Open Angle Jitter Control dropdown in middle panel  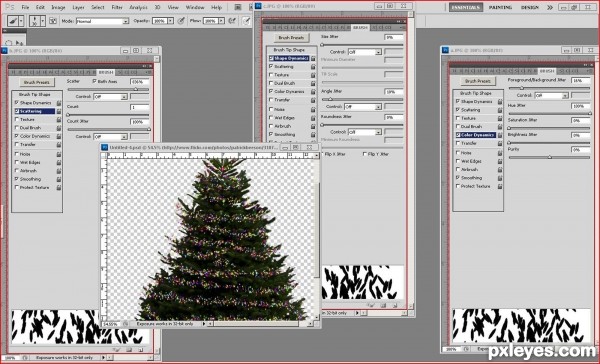tap(363, 107)
